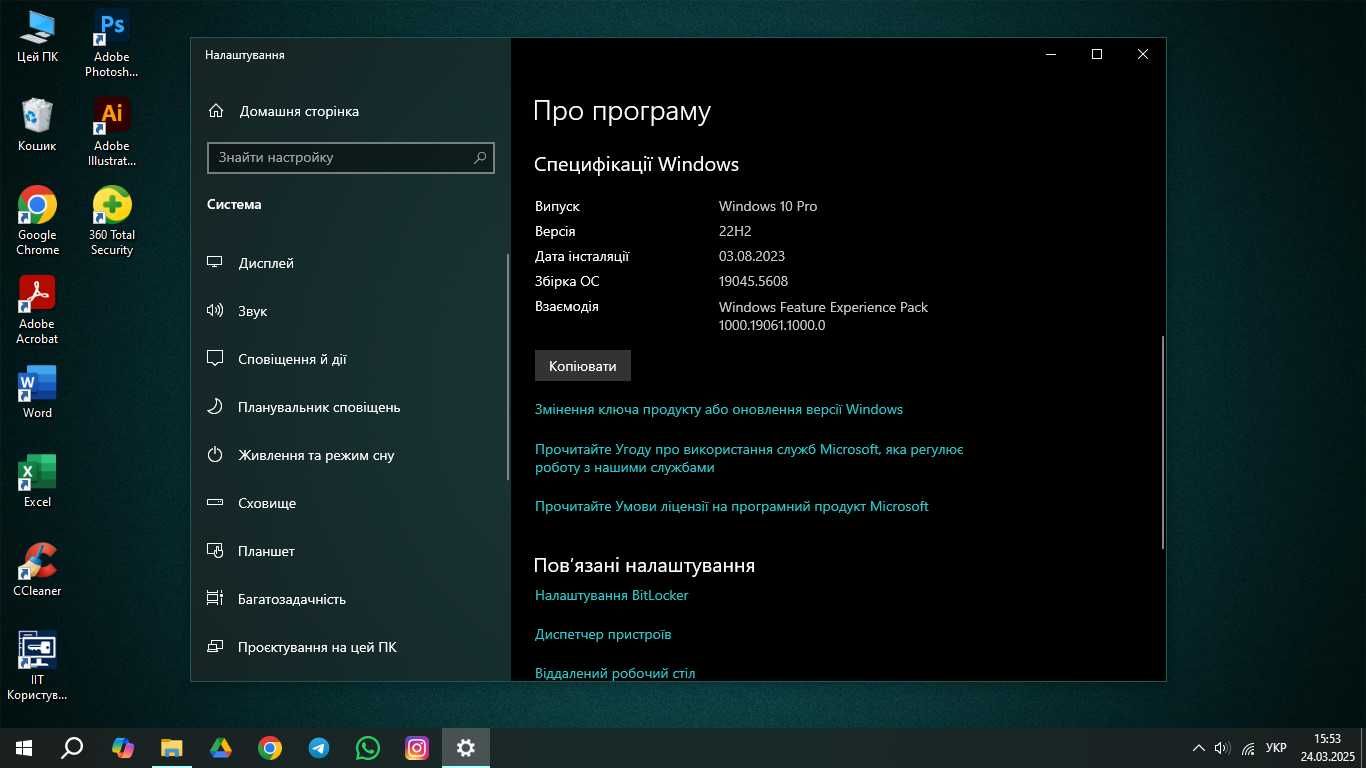Image resolution: width=1366 pixels, height=768 pixels.
Task: Select the version value 22H2
Action: click(x=735, y=231)
